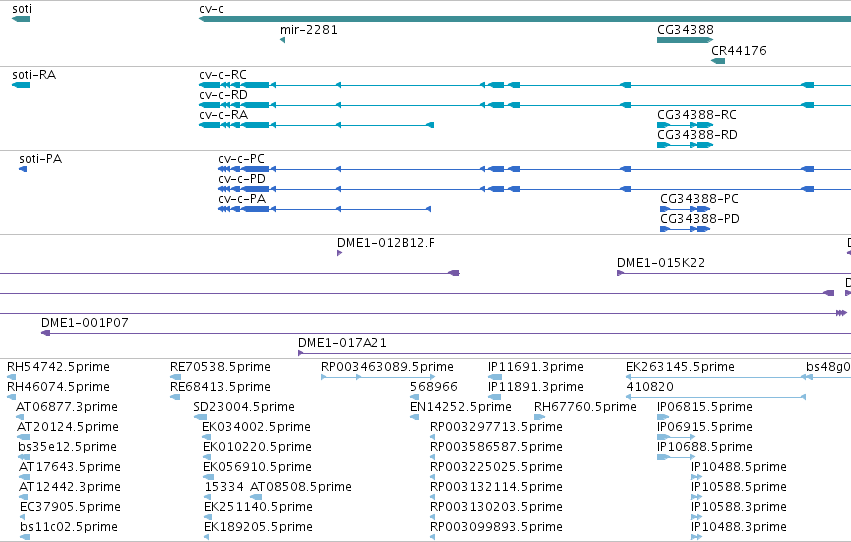Screen dimensions: 851x542
Task: Select EST IP11691.3prime
Action: point(536,367)
